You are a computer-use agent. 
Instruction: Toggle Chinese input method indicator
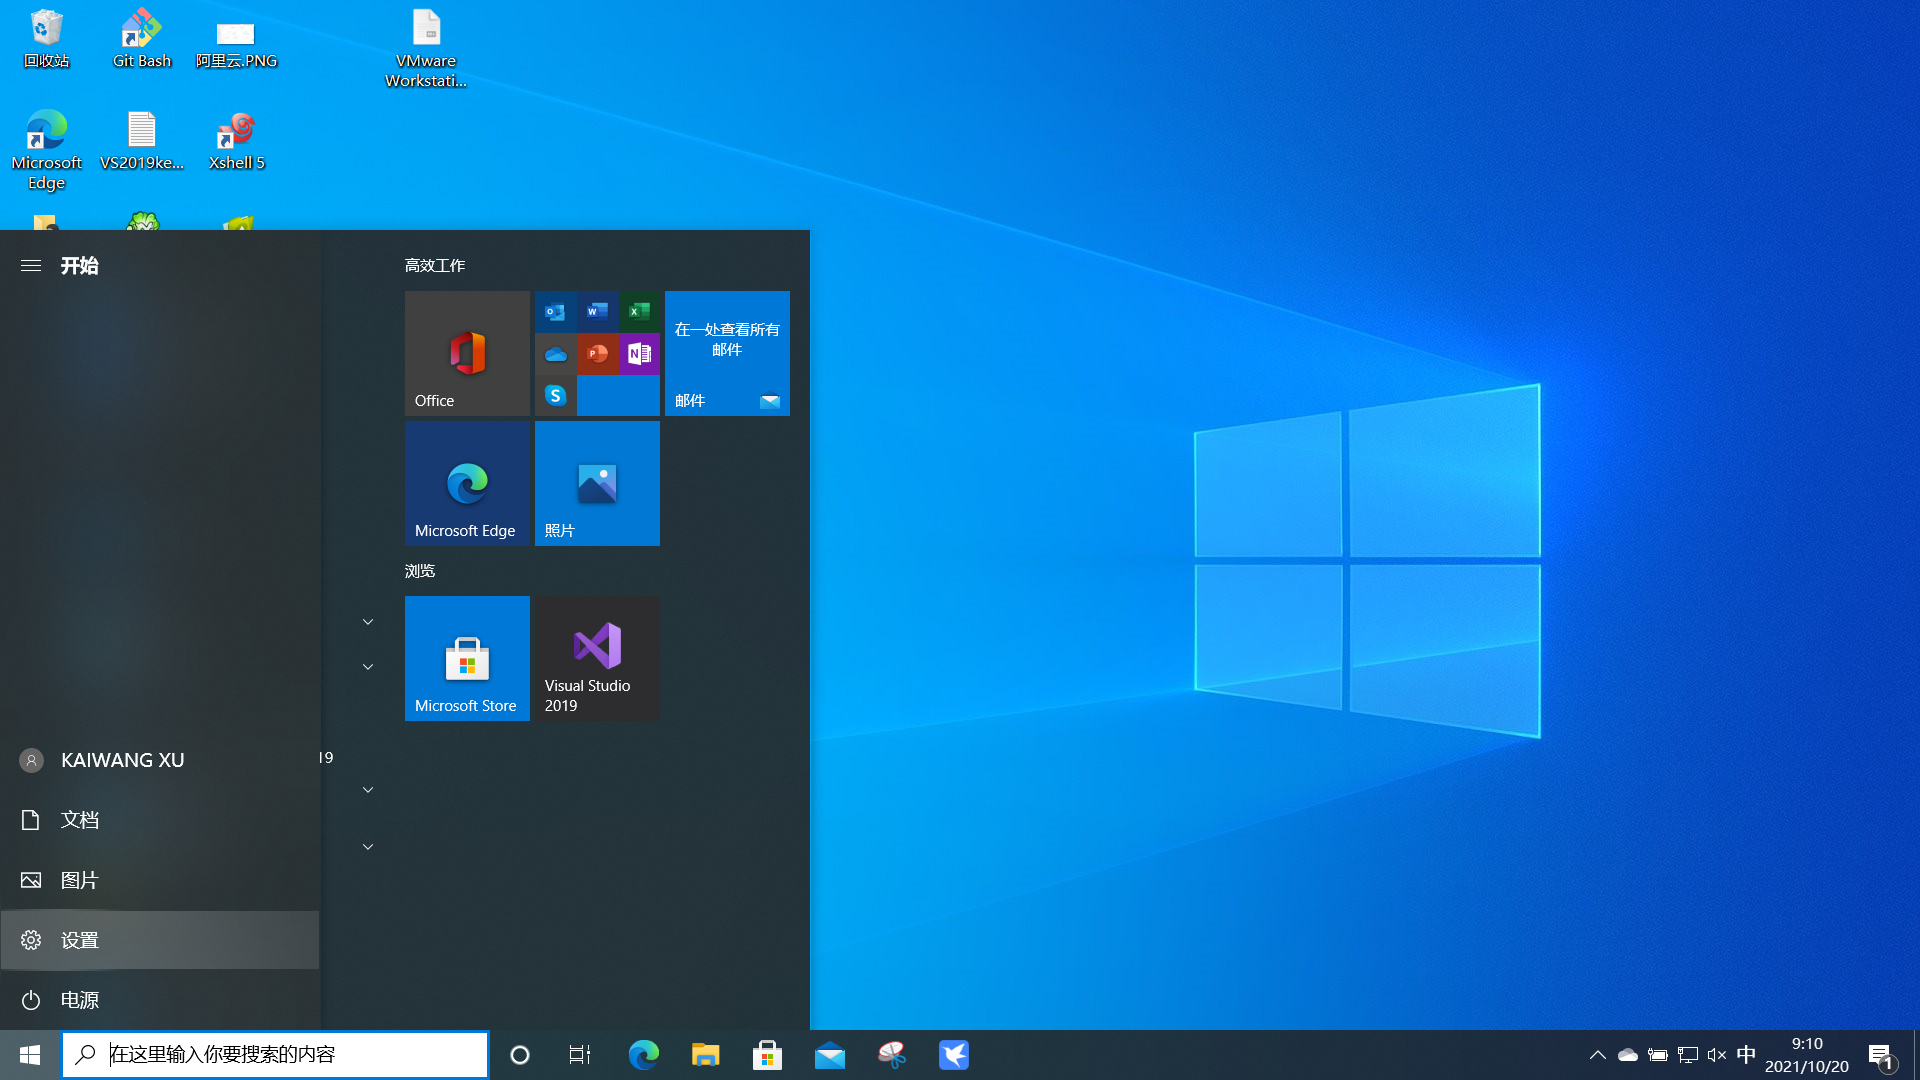1745,1054
